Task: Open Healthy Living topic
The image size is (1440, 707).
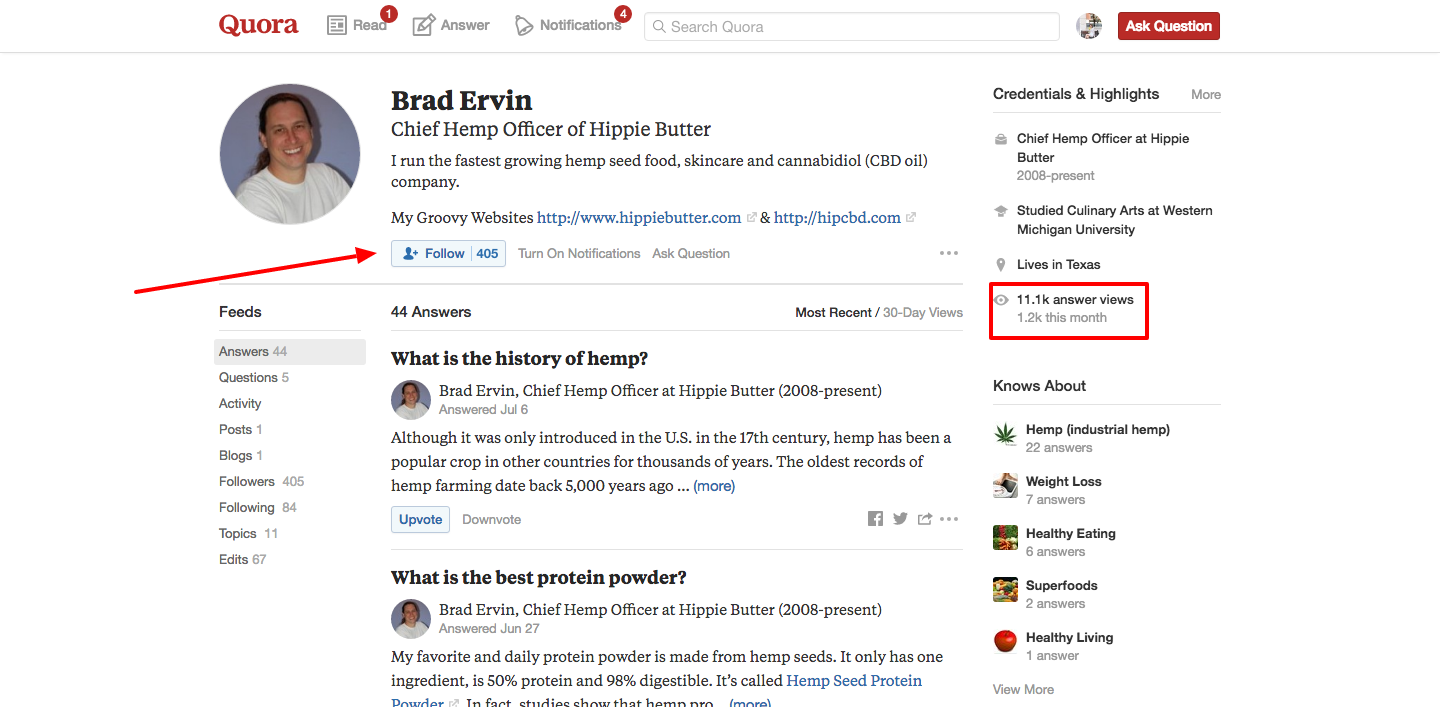Action: point(1069,638)
